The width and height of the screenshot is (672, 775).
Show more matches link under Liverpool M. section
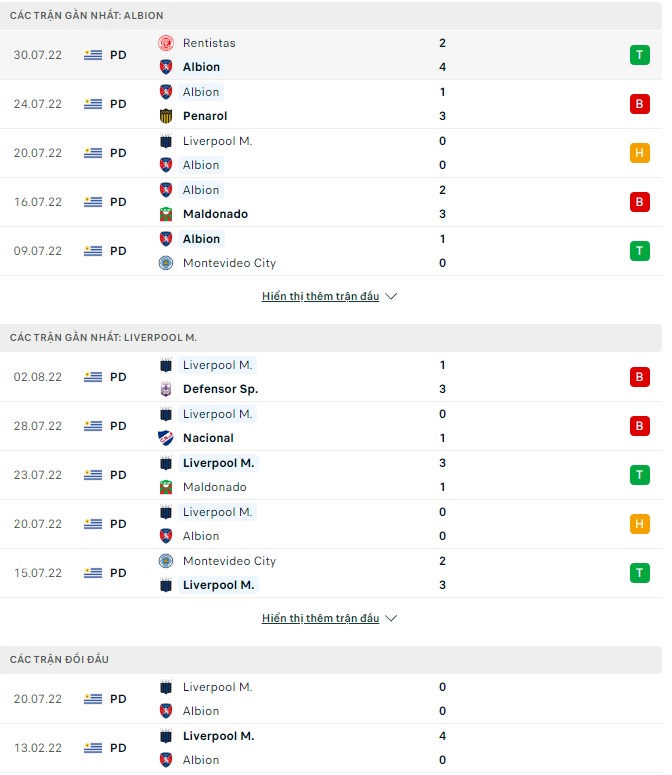click(x=320, y=619)
